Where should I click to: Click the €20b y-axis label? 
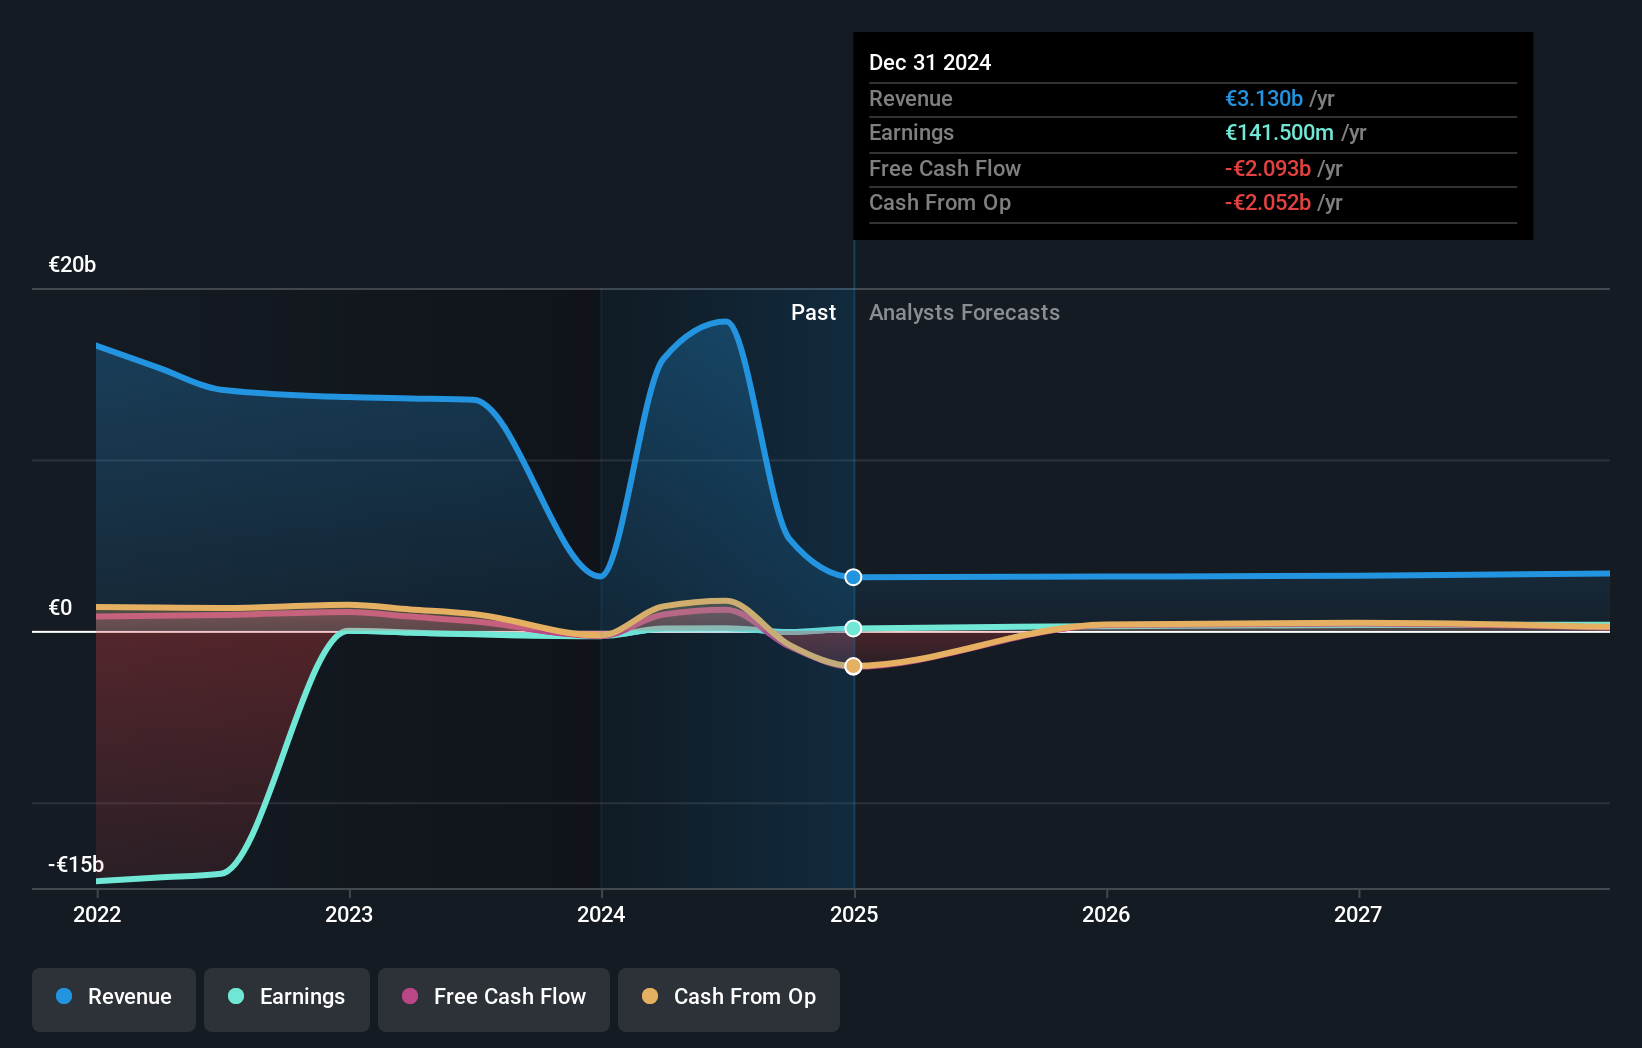(x=72, y=264)
